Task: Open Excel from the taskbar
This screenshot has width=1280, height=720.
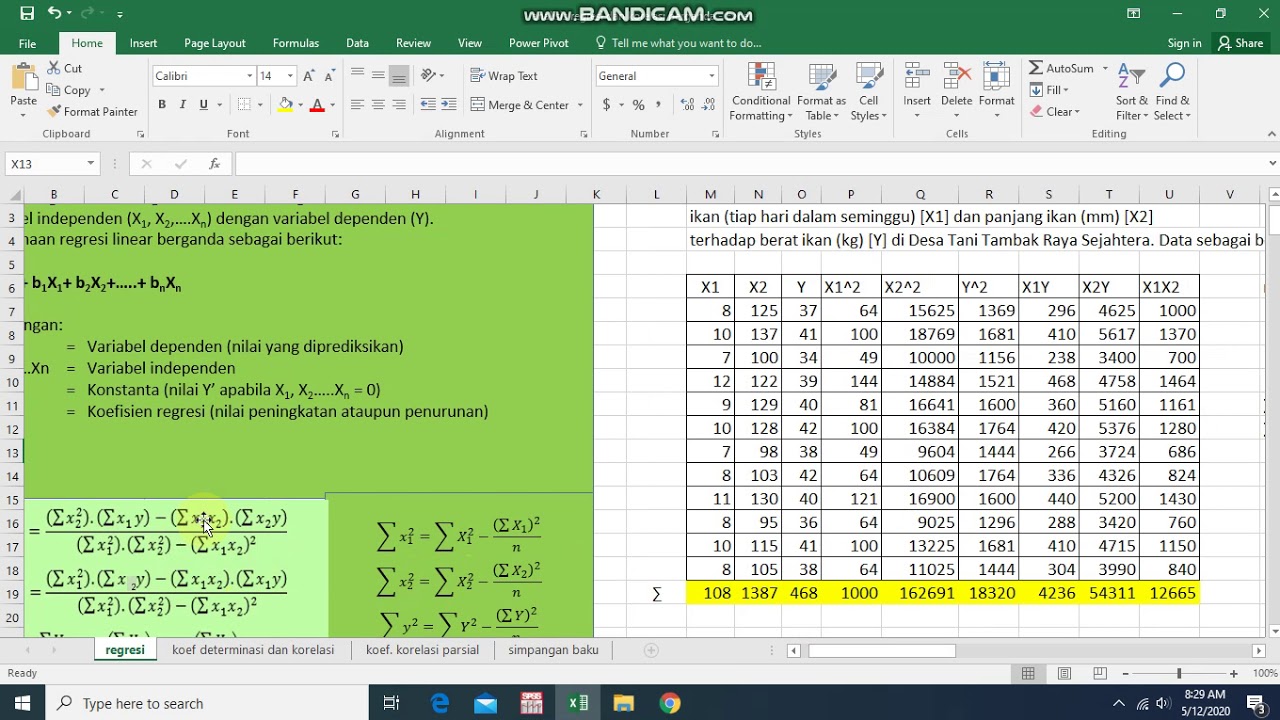Action: pyautogui.click(x=578, y=703)
